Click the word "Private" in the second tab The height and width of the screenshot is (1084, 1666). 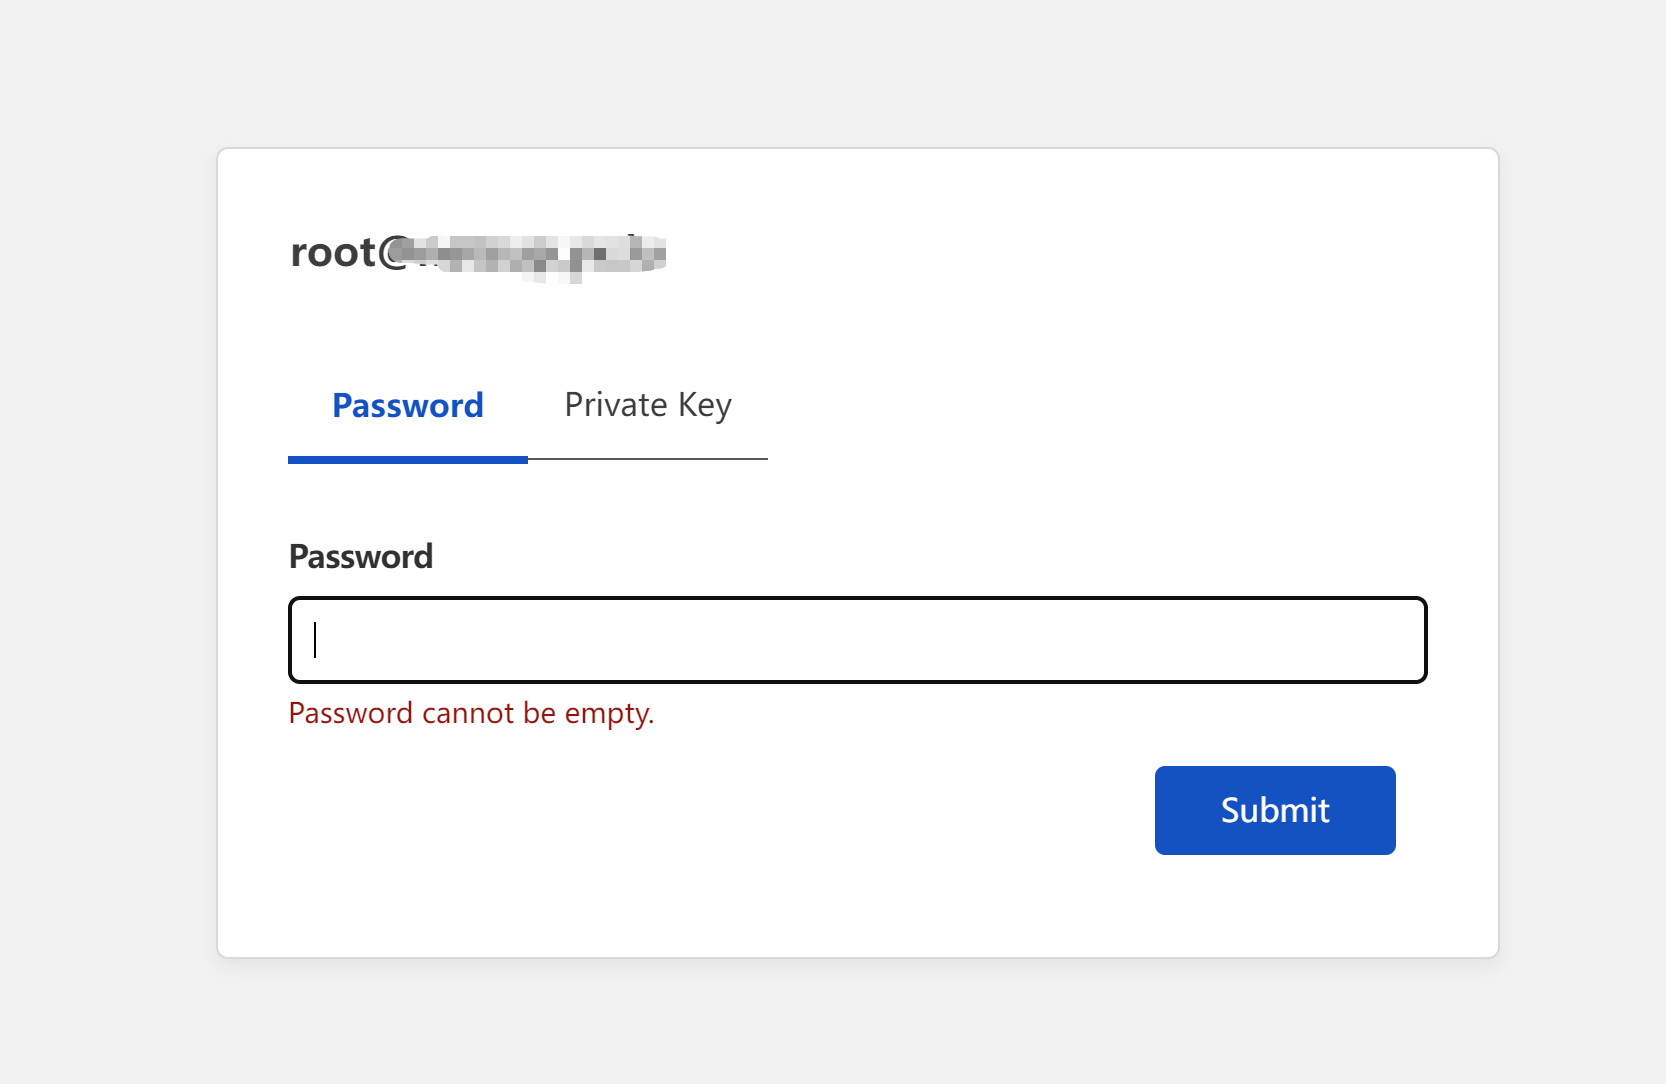pos(616,405)
